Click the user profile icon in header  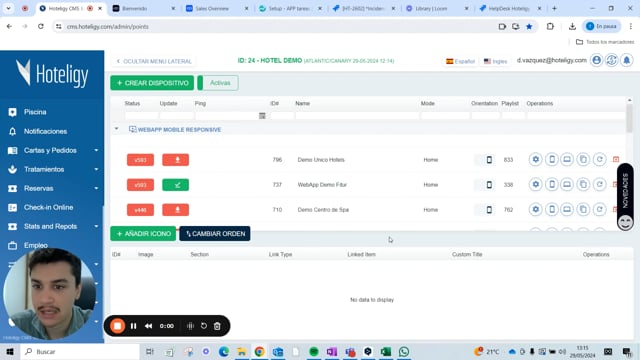596,60
